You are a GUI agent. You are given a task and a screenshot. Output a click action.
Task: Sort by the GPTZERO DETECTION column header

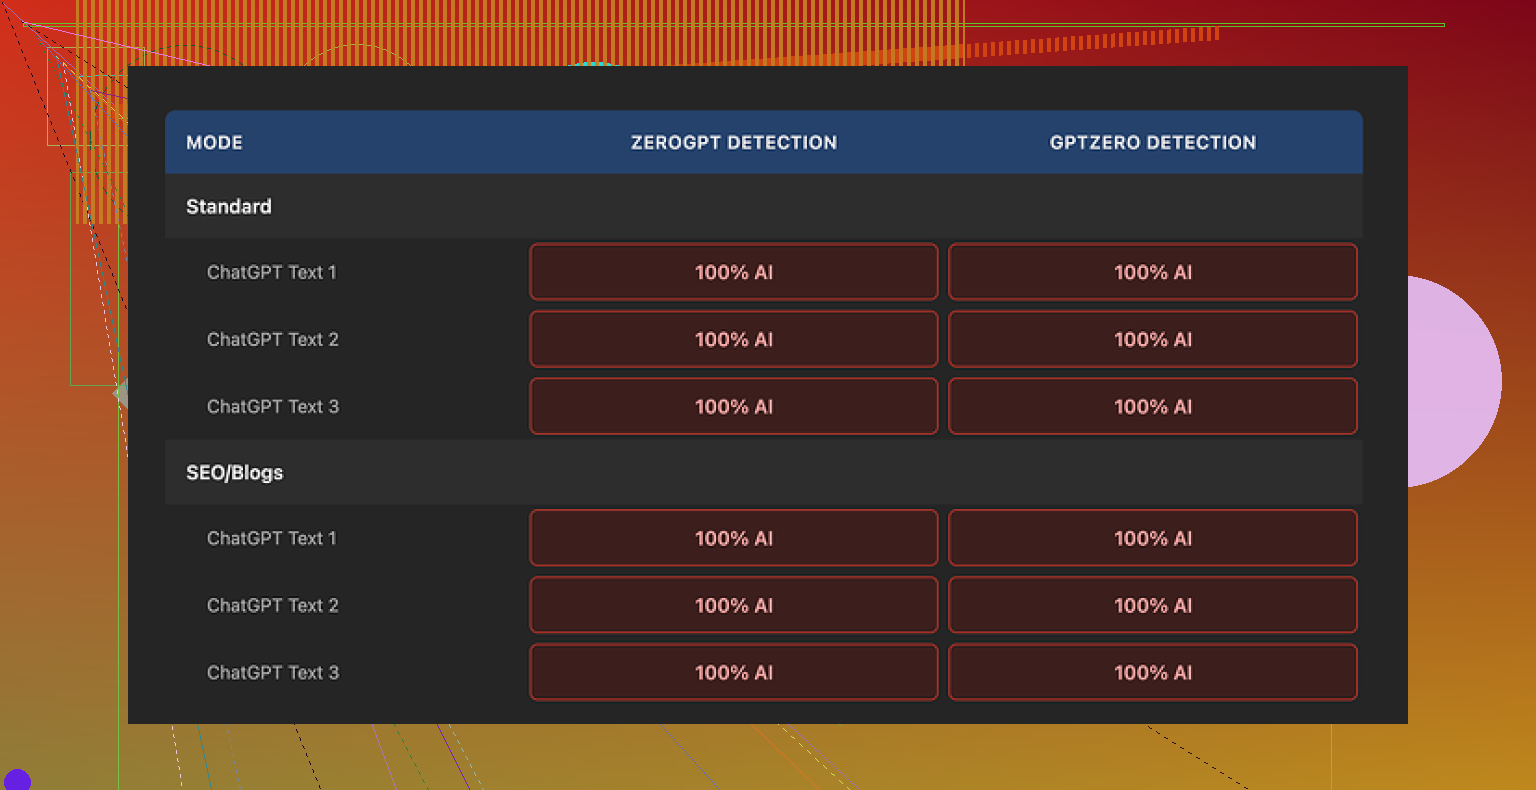click(1152, 142)
